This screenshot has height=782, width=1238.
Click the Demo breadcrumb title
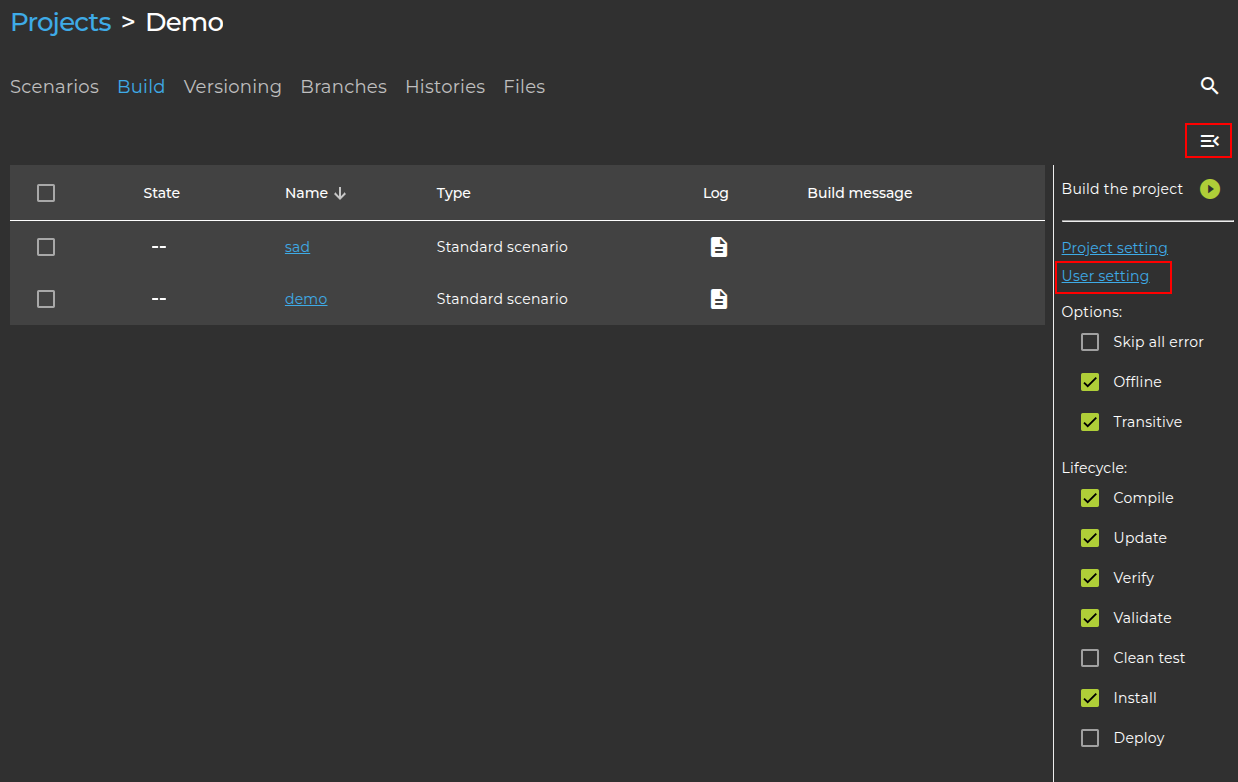coord(185,22)
